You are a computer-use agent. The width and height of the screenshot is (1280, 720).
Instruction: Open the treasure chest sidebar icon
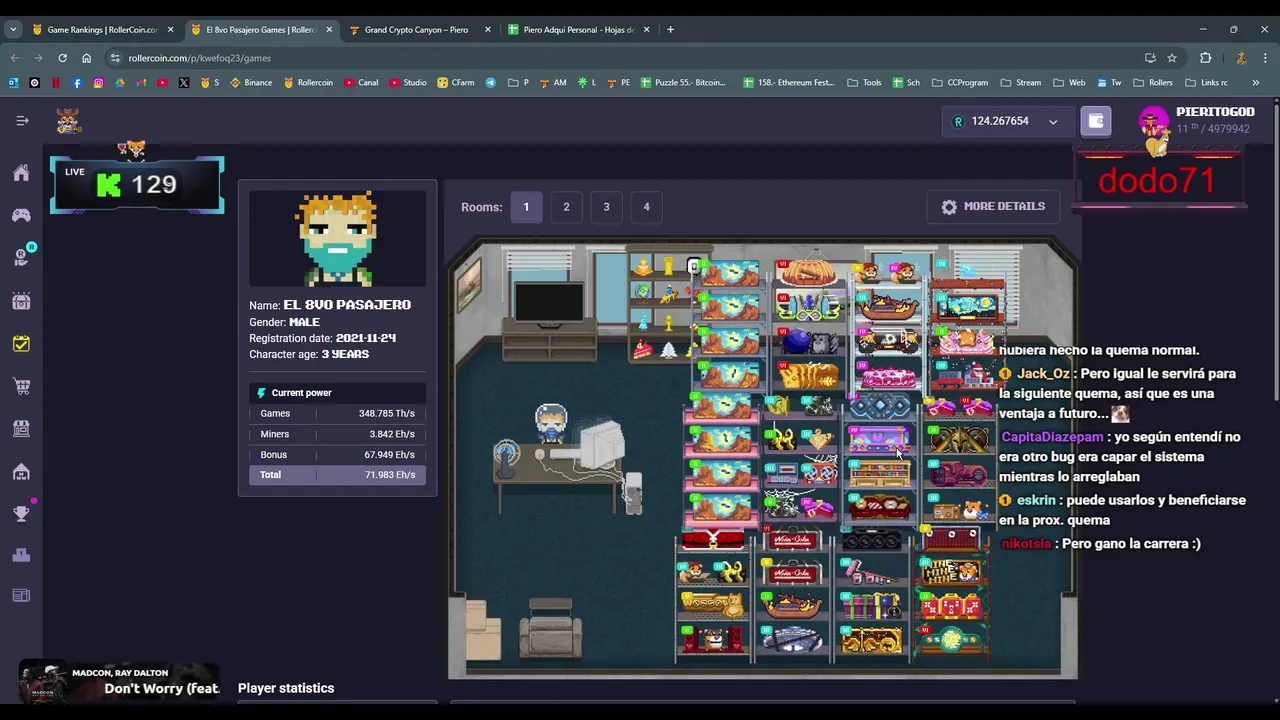(21, 300)
